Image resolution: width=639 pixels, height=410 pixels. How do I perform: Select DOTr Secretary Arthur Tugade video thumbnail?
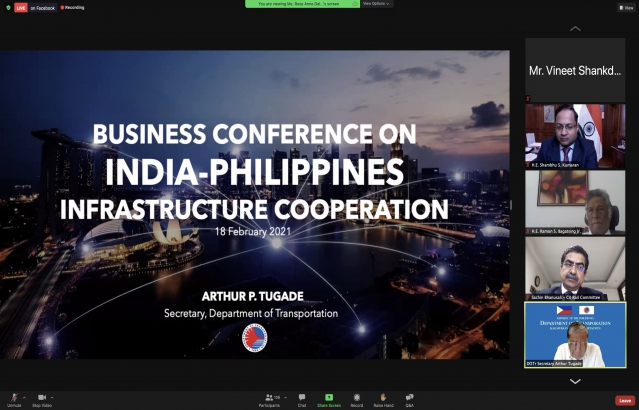click(x=575, y=335)
